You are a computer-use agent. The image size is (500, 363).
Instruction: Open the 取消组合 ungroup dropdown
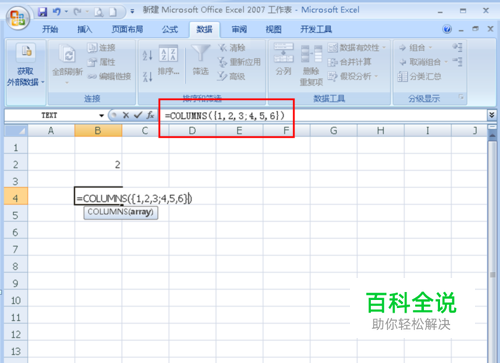point(423,62)
